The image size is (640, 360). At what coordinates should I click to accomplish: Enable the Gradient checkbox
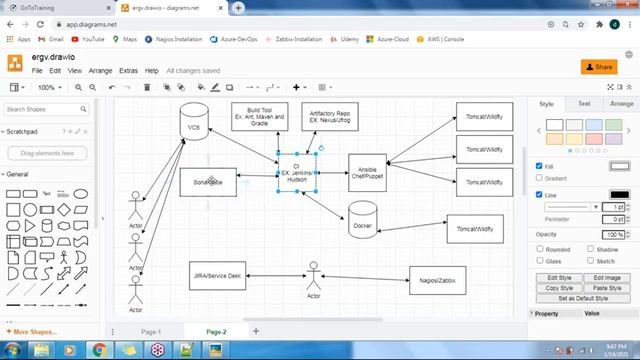click(539, 178)
